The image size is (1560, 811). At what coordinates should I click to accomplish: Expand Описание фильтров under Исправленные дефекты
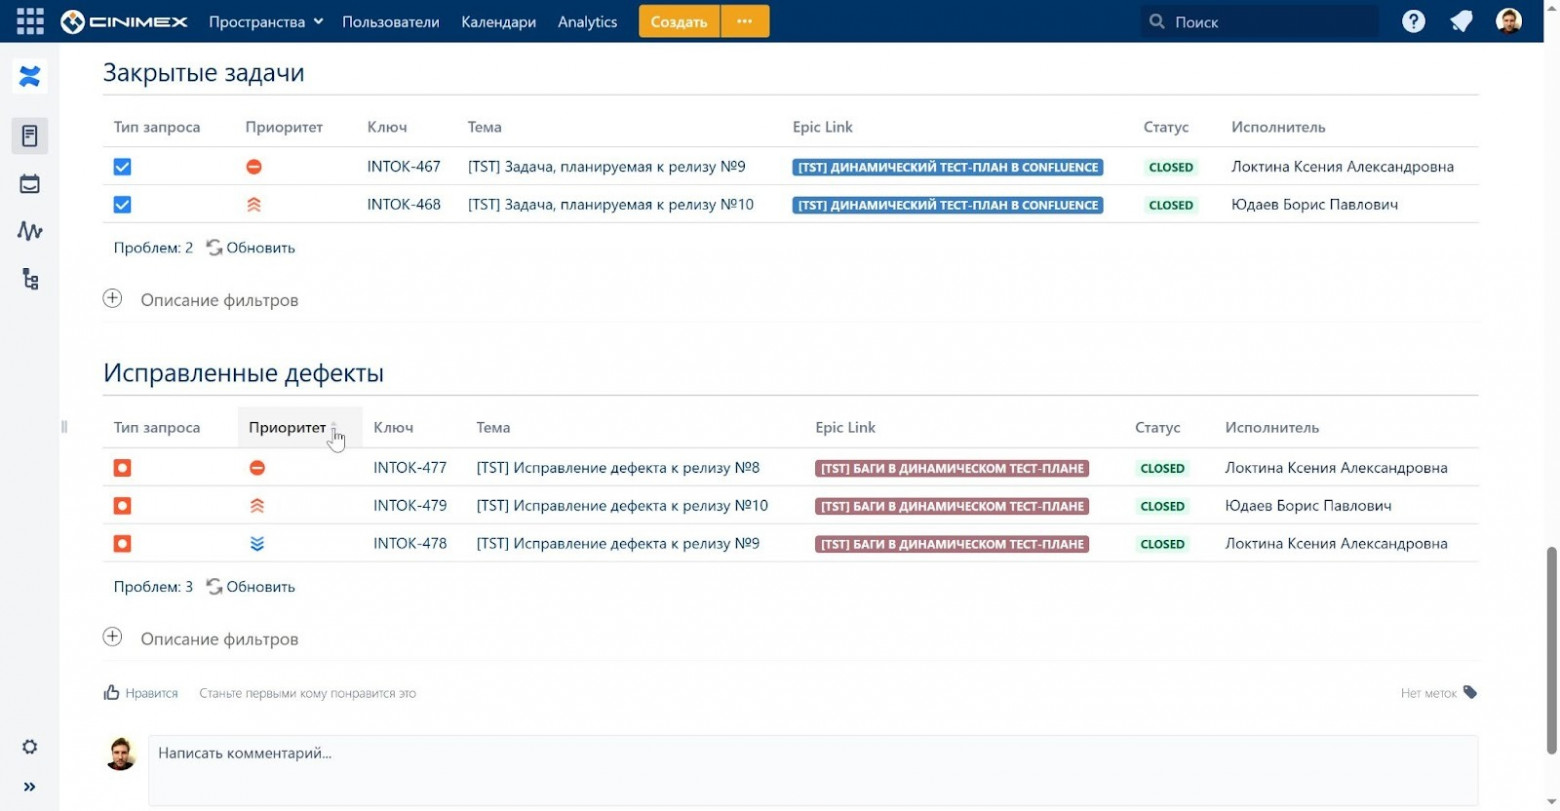[x=112, y=638]
